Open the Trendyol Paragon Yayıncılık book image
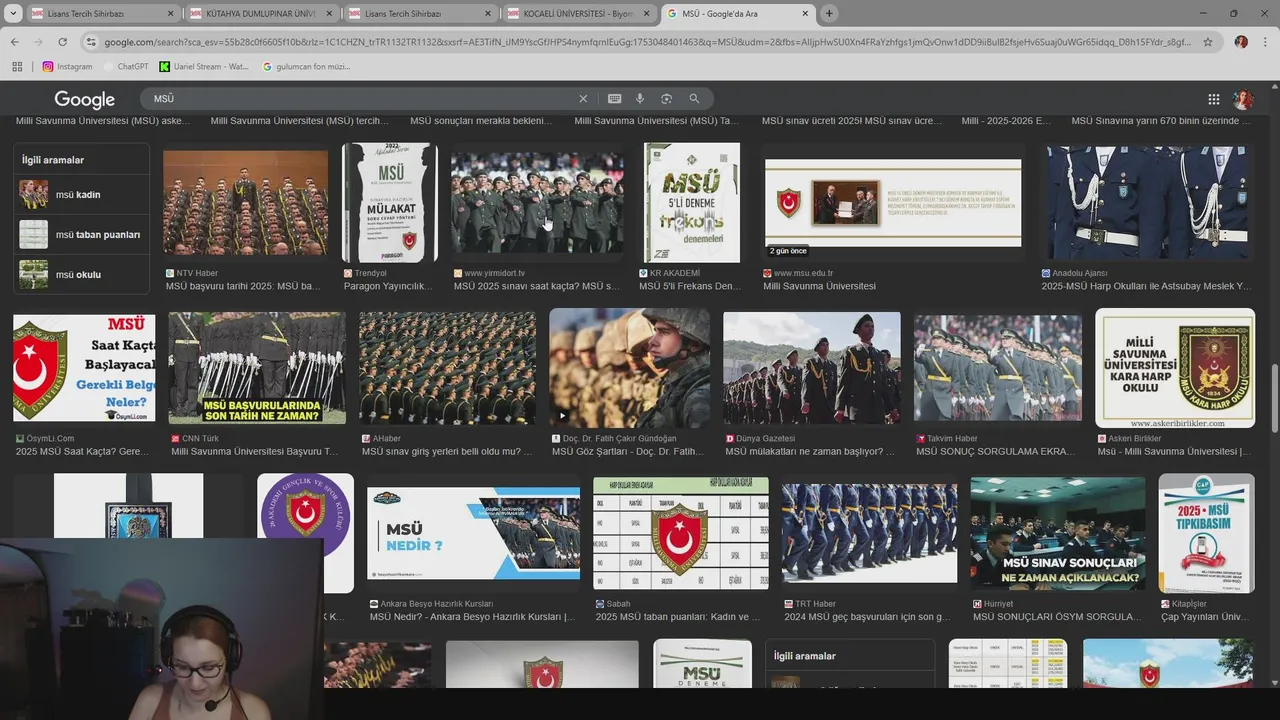1280x720 pixels. (389, 203)
